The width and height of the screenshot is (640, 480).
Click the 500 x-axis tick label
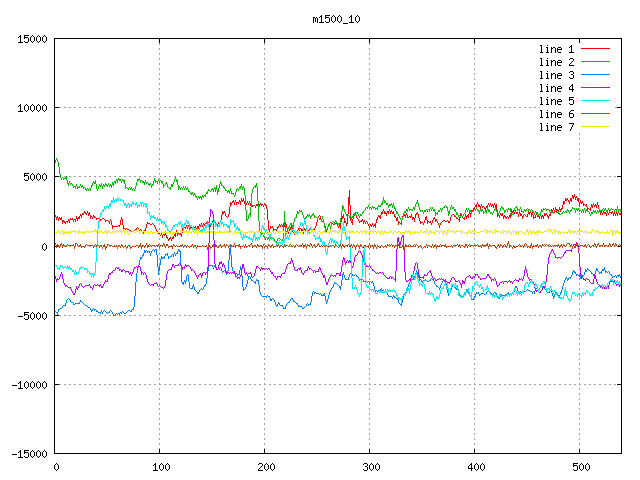[579, 467]
